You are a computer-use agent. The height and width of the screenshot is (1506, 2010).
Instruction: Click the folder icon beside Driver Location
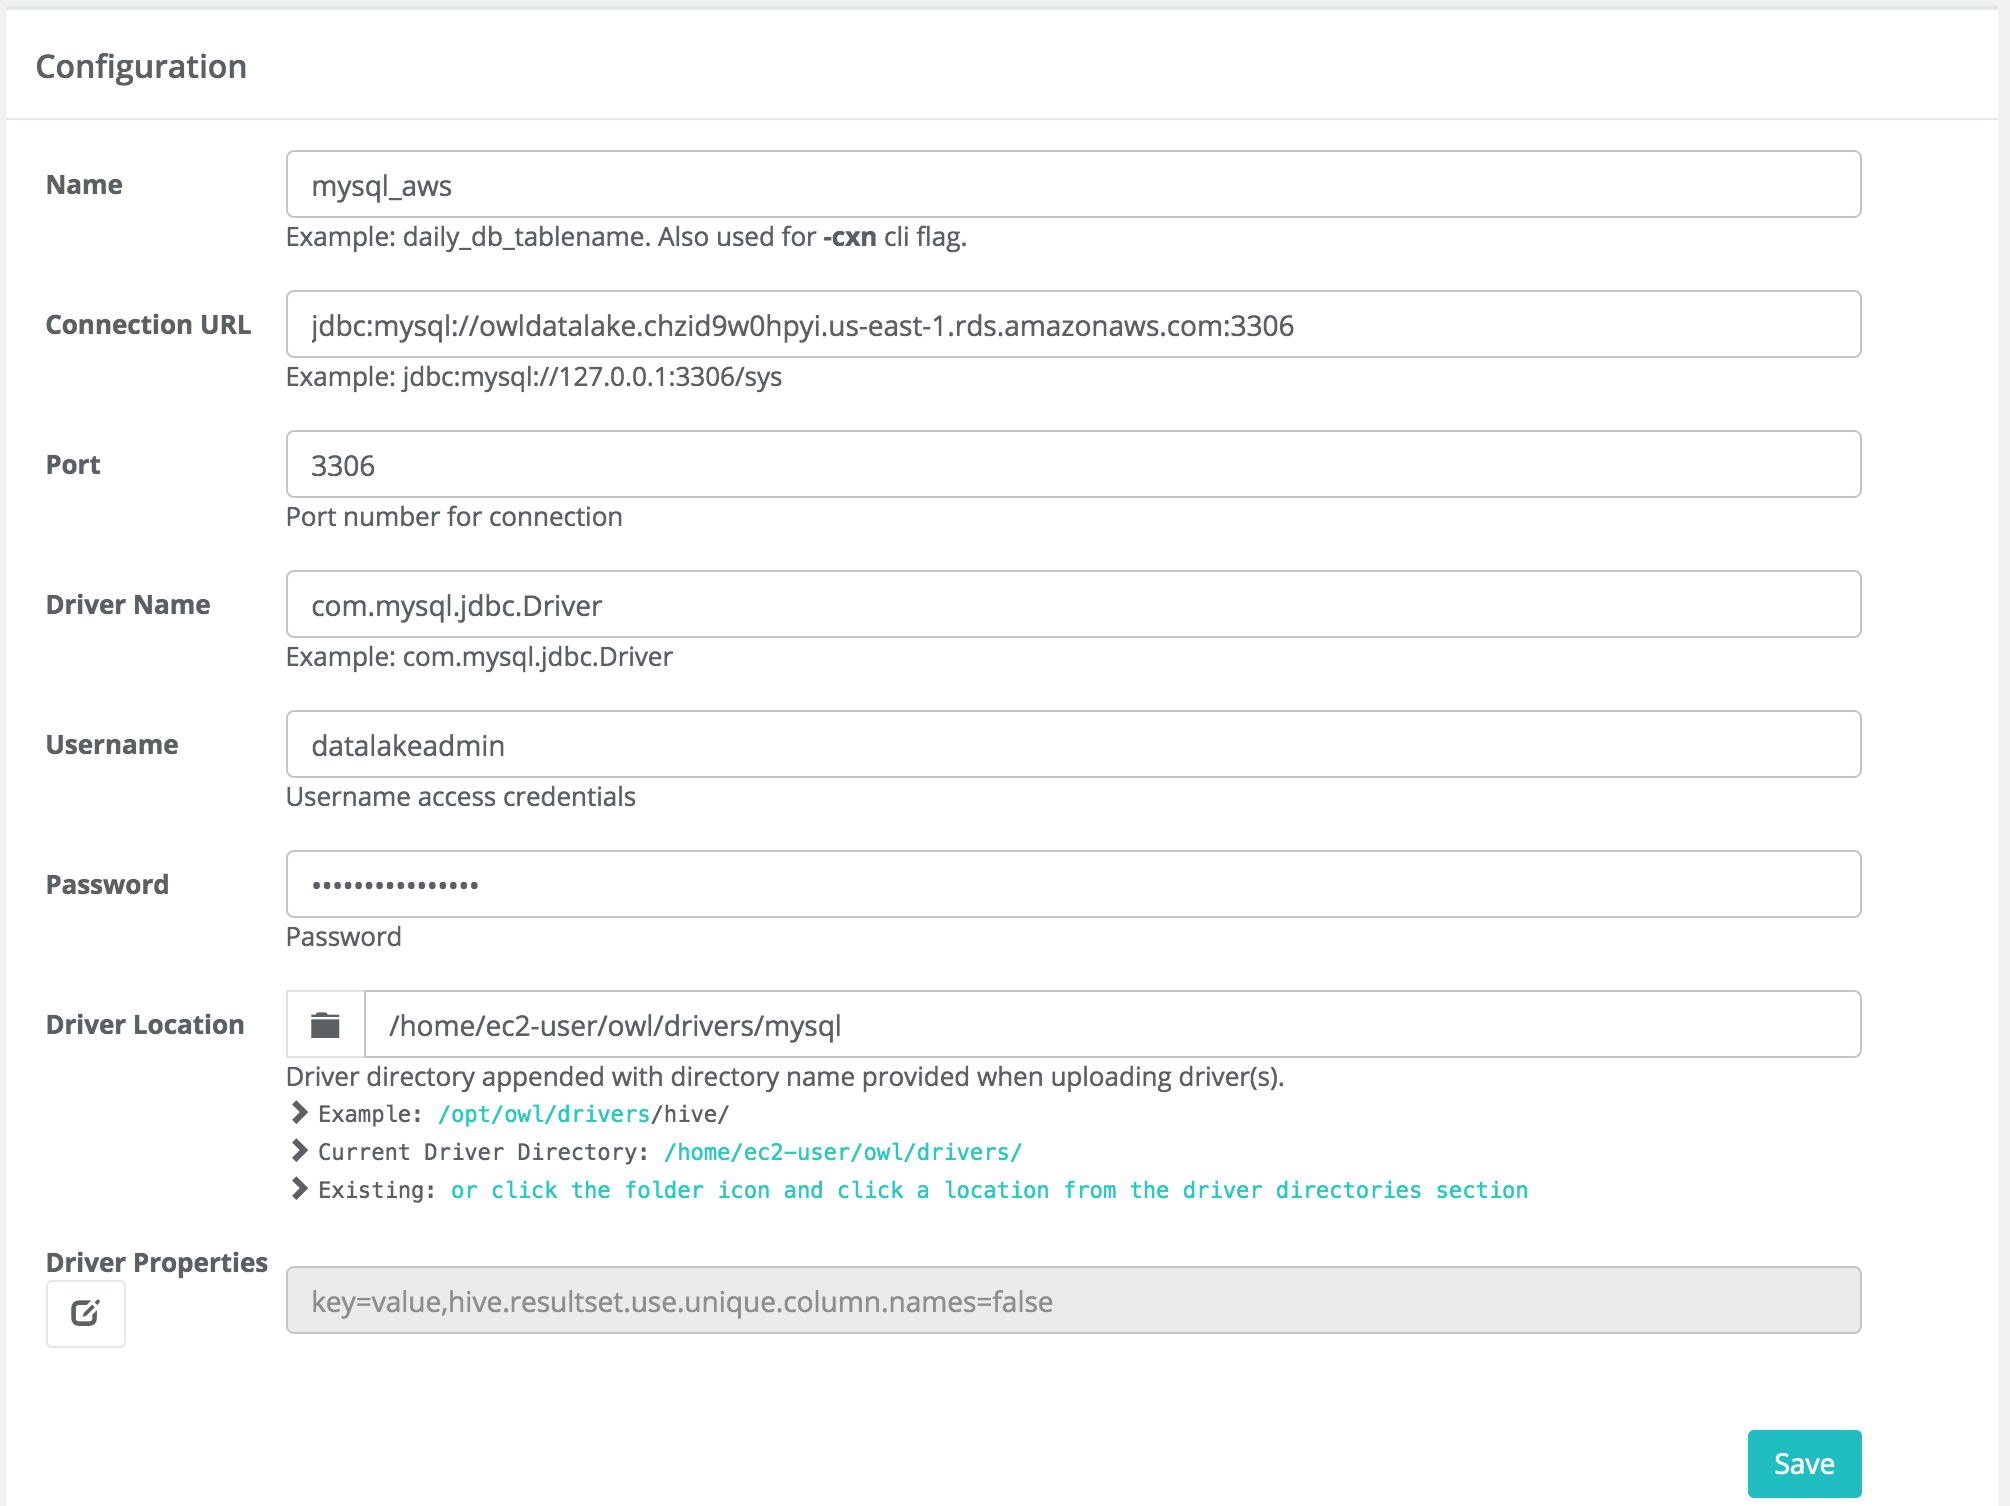pyautogui.click(x=325, y=1025)
